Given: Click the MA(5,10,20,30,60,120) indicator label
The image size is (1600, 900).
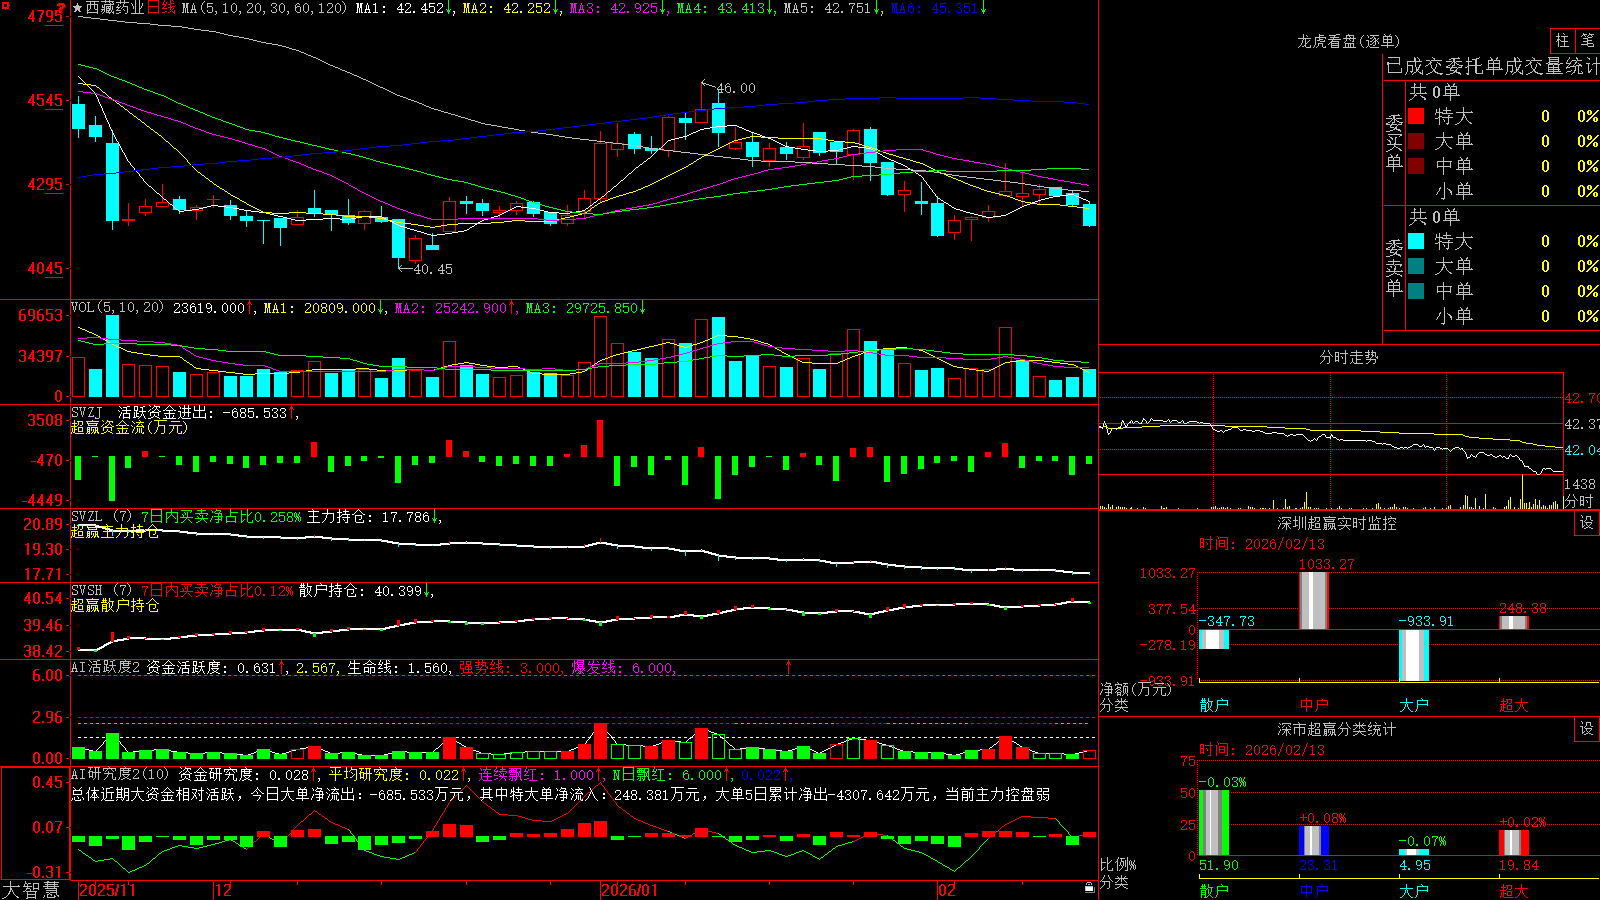Looking at the screenshot, I should 264,8.
